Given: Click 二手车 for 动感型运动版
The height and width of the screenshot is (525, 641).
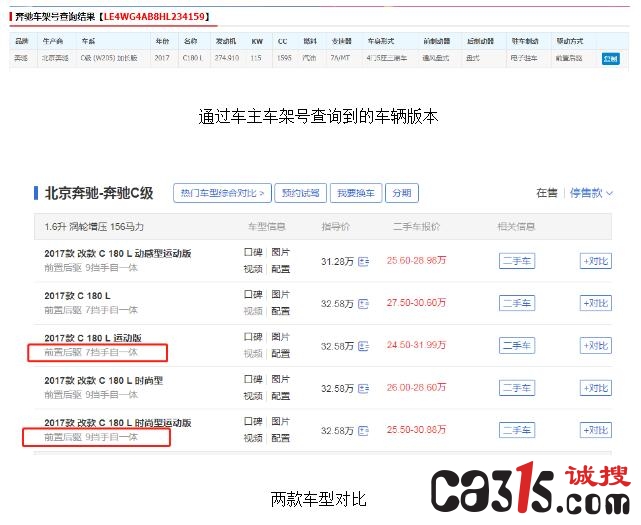Looking at the screenshot, I should click(517, 261).
